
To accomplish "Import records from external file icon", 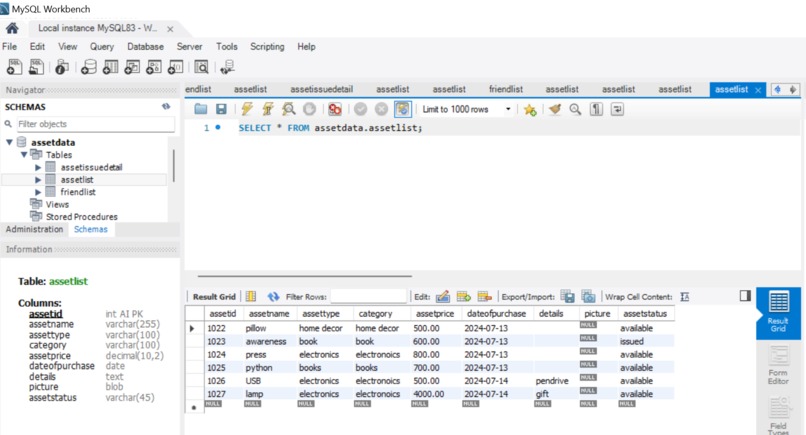I will [588, 296].
